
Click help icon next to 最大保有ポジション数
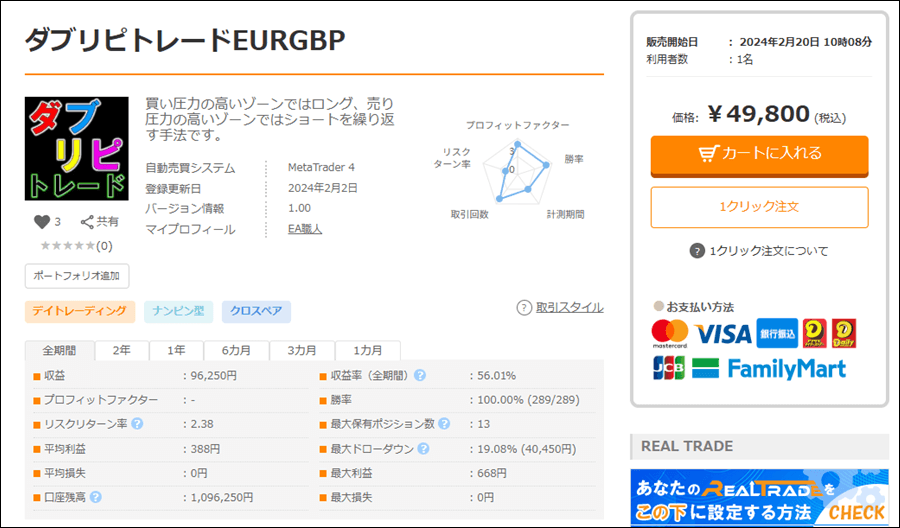[446, 424]
